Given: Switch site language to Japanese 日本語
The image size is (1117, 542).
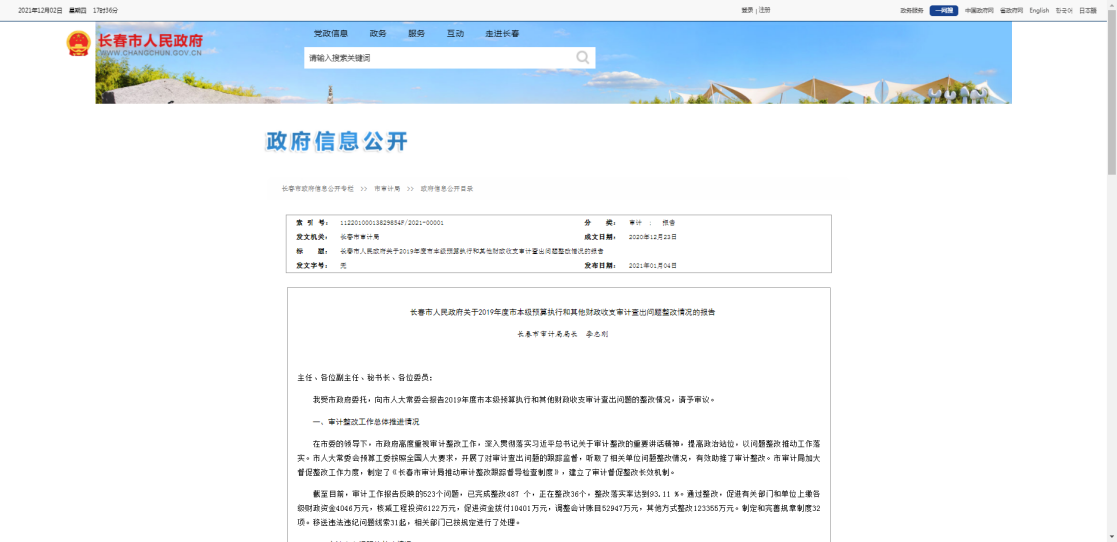Looking at the screenshot, I should pyautogui.click(x=1088, y=10).
